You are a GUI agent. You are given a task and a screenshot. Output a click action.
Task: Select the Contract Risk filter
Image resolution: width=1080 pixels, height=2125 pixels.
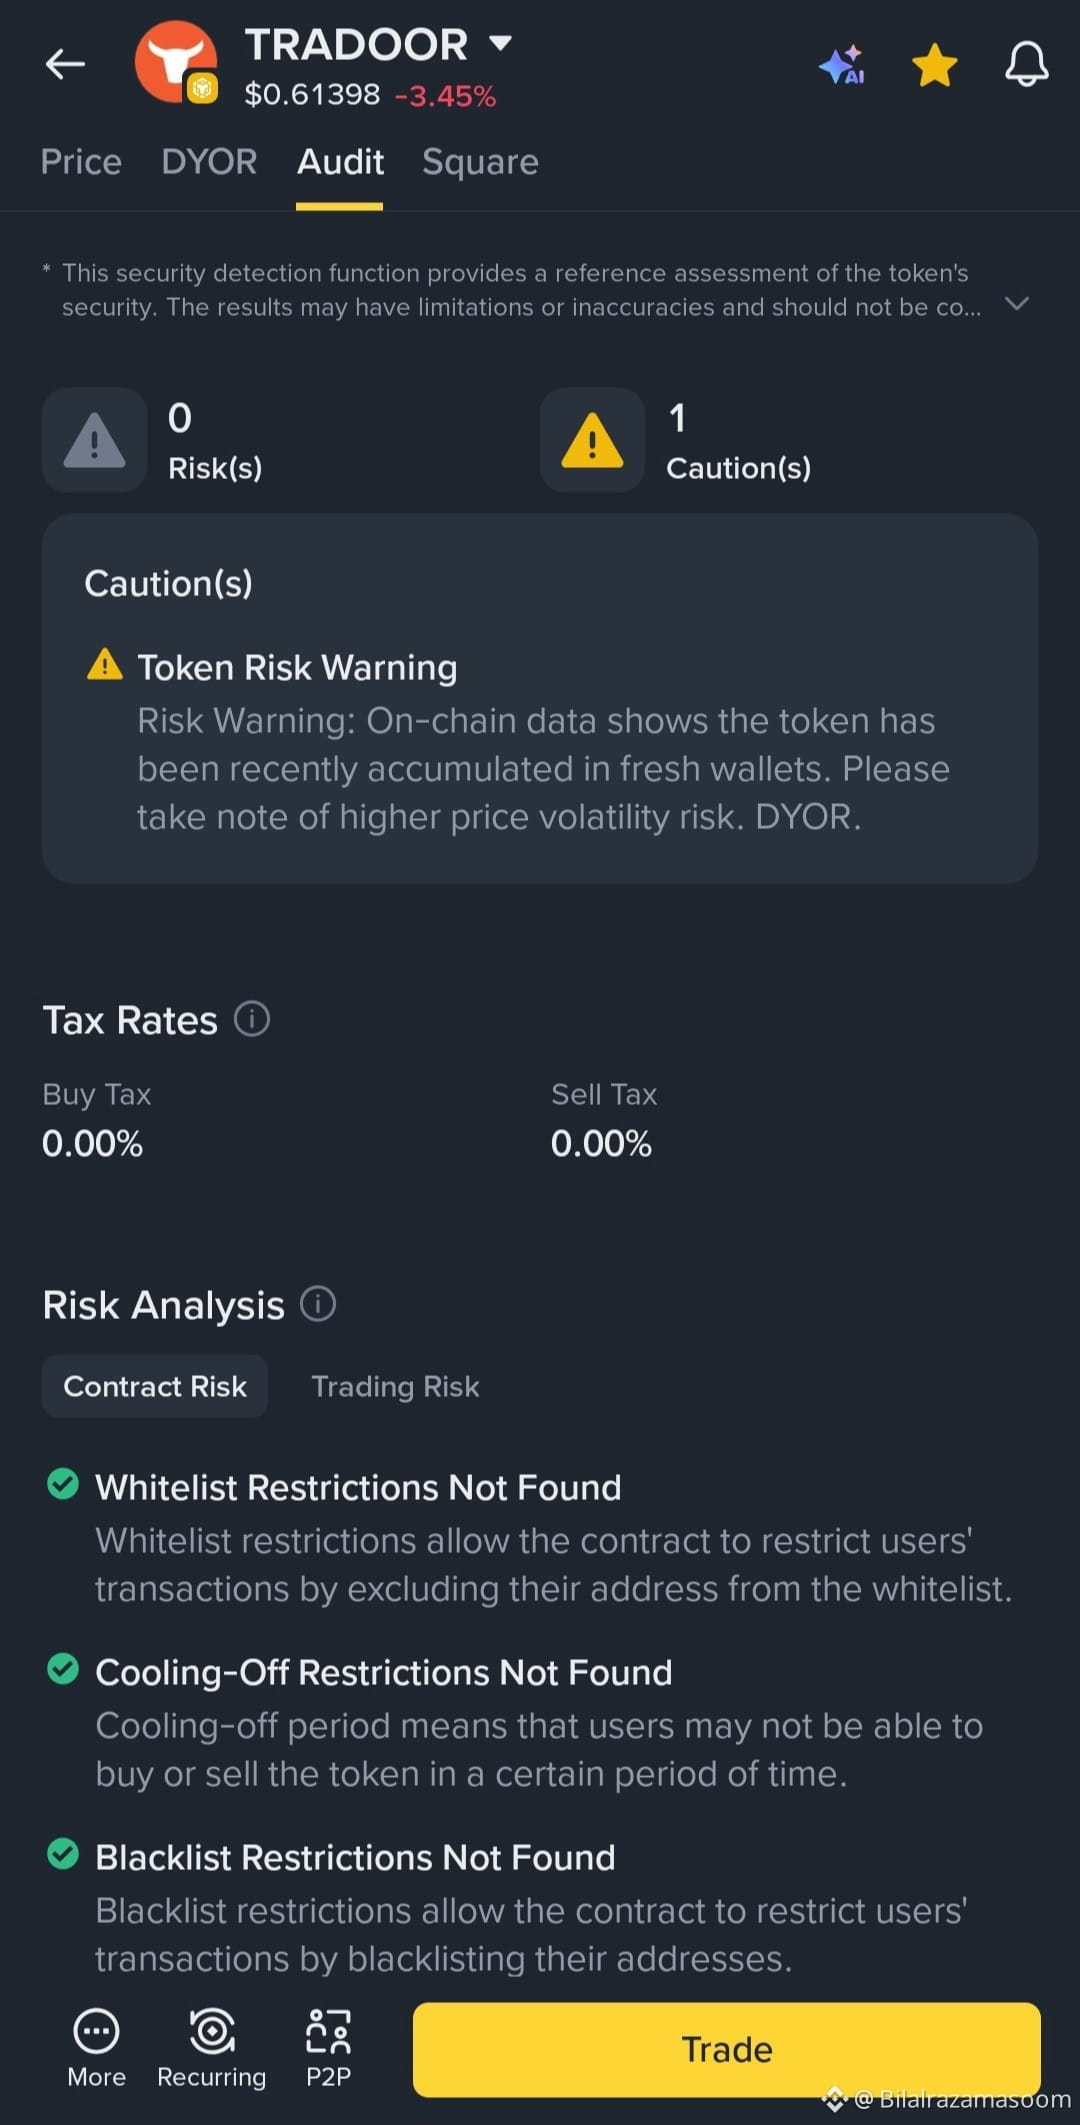click(x=155, y=1386)
